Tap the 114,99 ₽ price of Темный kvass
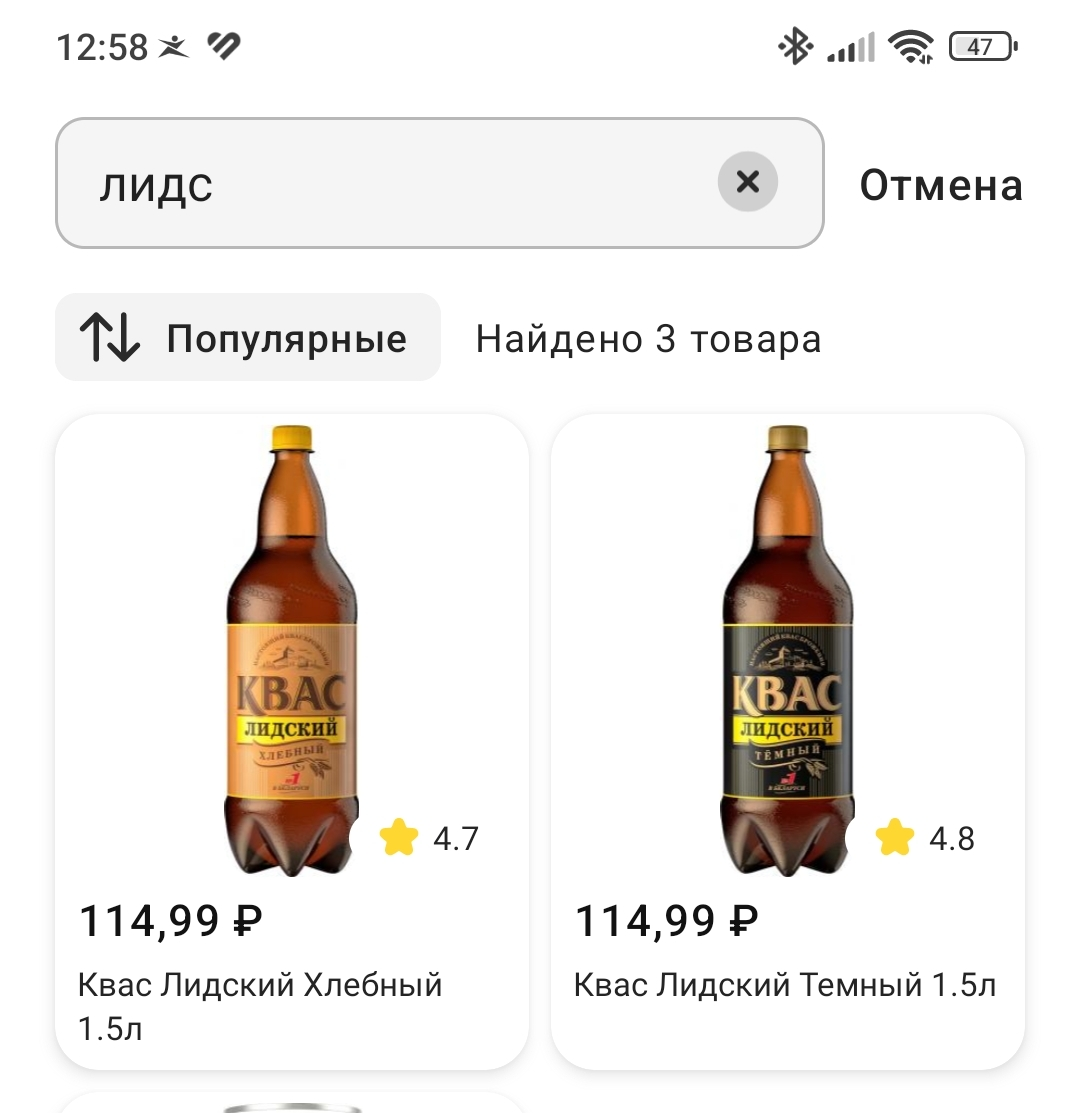The width and height of the screenshot is (1080, 1113). tap(666, 921)
